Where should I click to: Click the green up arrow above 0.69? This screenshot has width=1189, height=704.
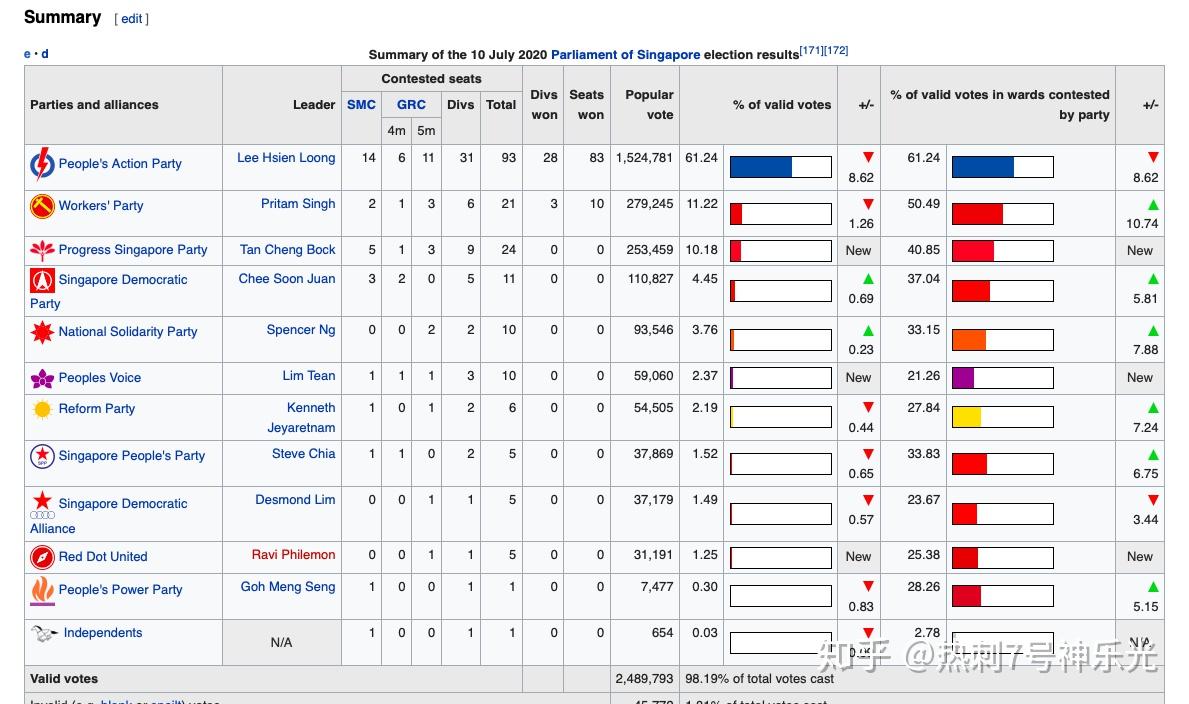click(868, 278)
